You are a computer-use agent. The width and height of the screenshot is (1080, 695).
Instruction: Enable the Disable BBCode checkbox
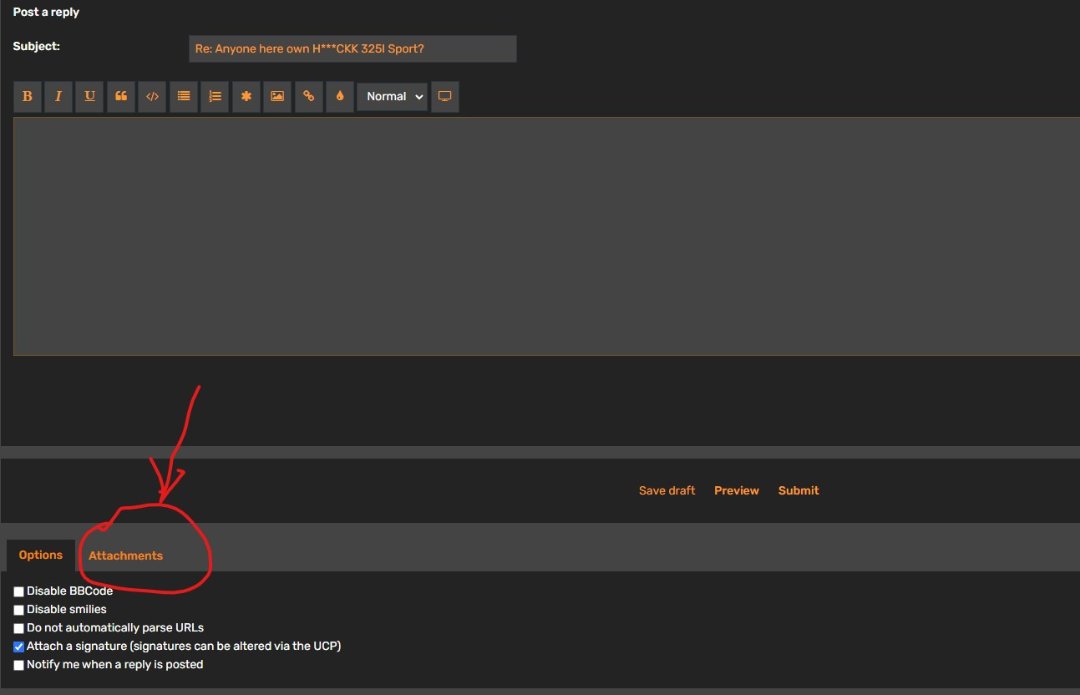pos(19,592)
